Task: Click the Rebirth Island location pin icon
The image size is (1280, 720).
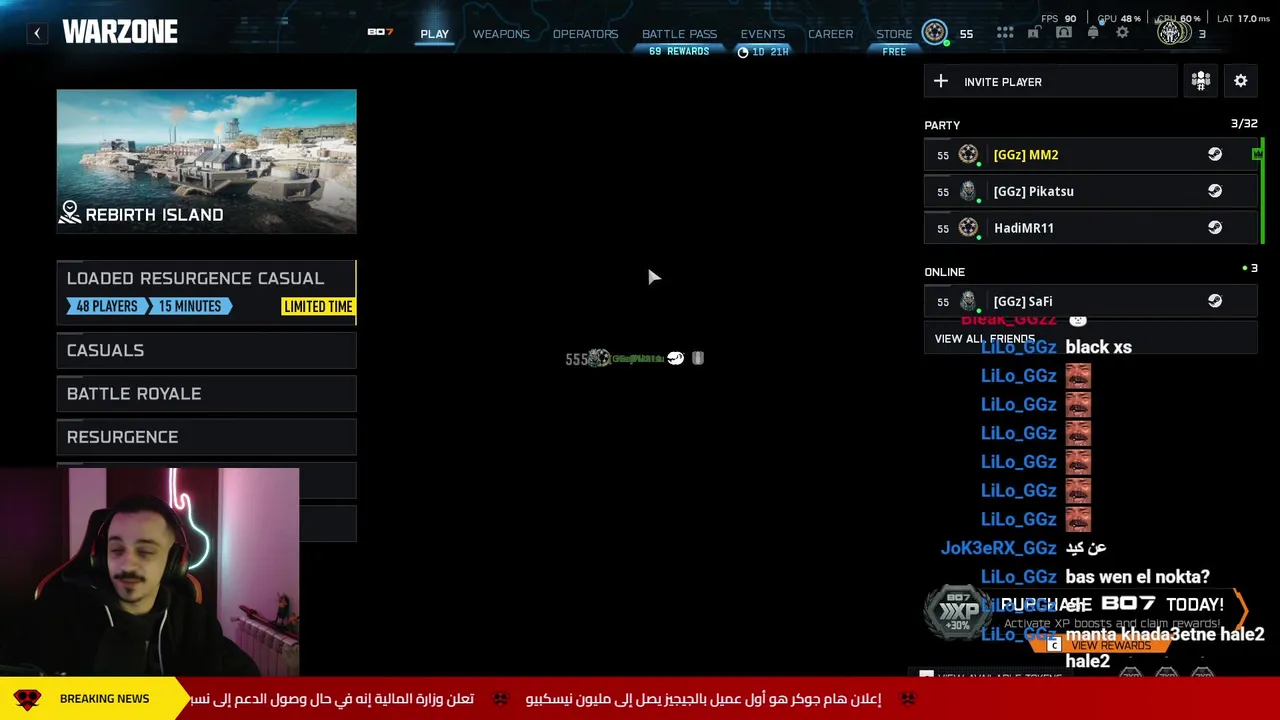Action: (70, 212)
